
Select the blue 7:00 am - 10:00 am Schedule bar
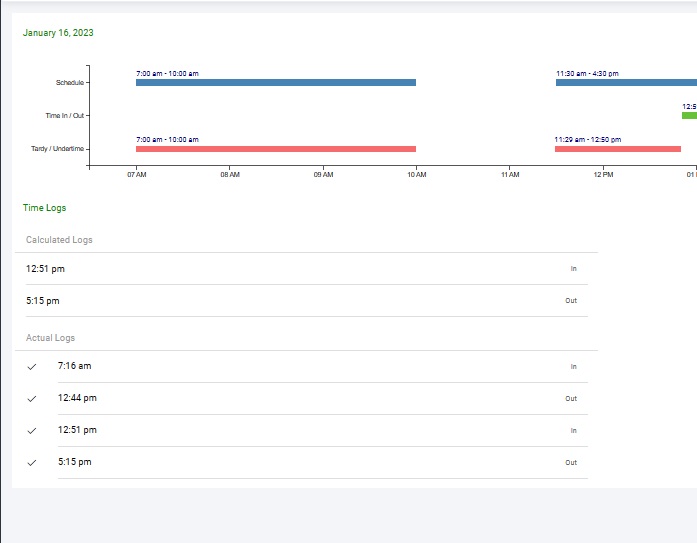click(275, 83)
